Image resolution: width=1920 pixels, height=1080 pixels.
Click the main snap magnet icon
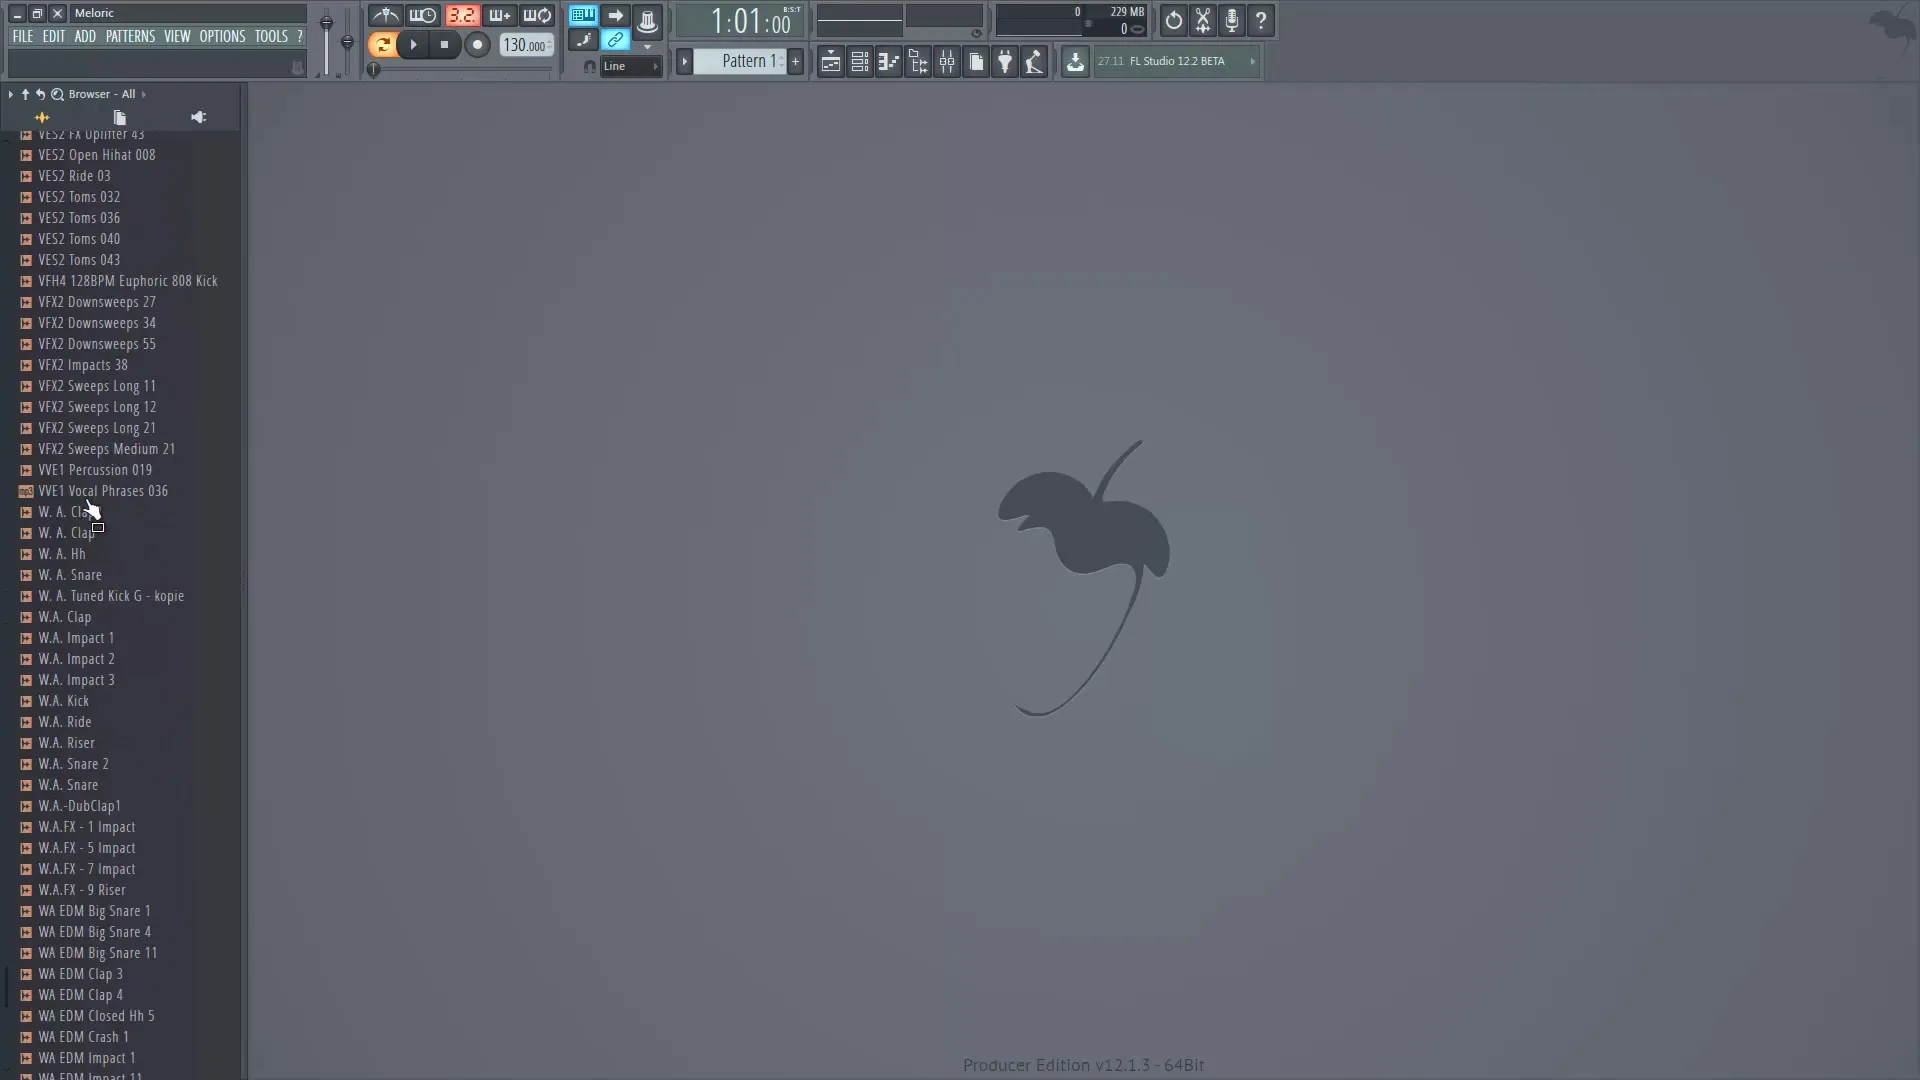coord(589,67)
